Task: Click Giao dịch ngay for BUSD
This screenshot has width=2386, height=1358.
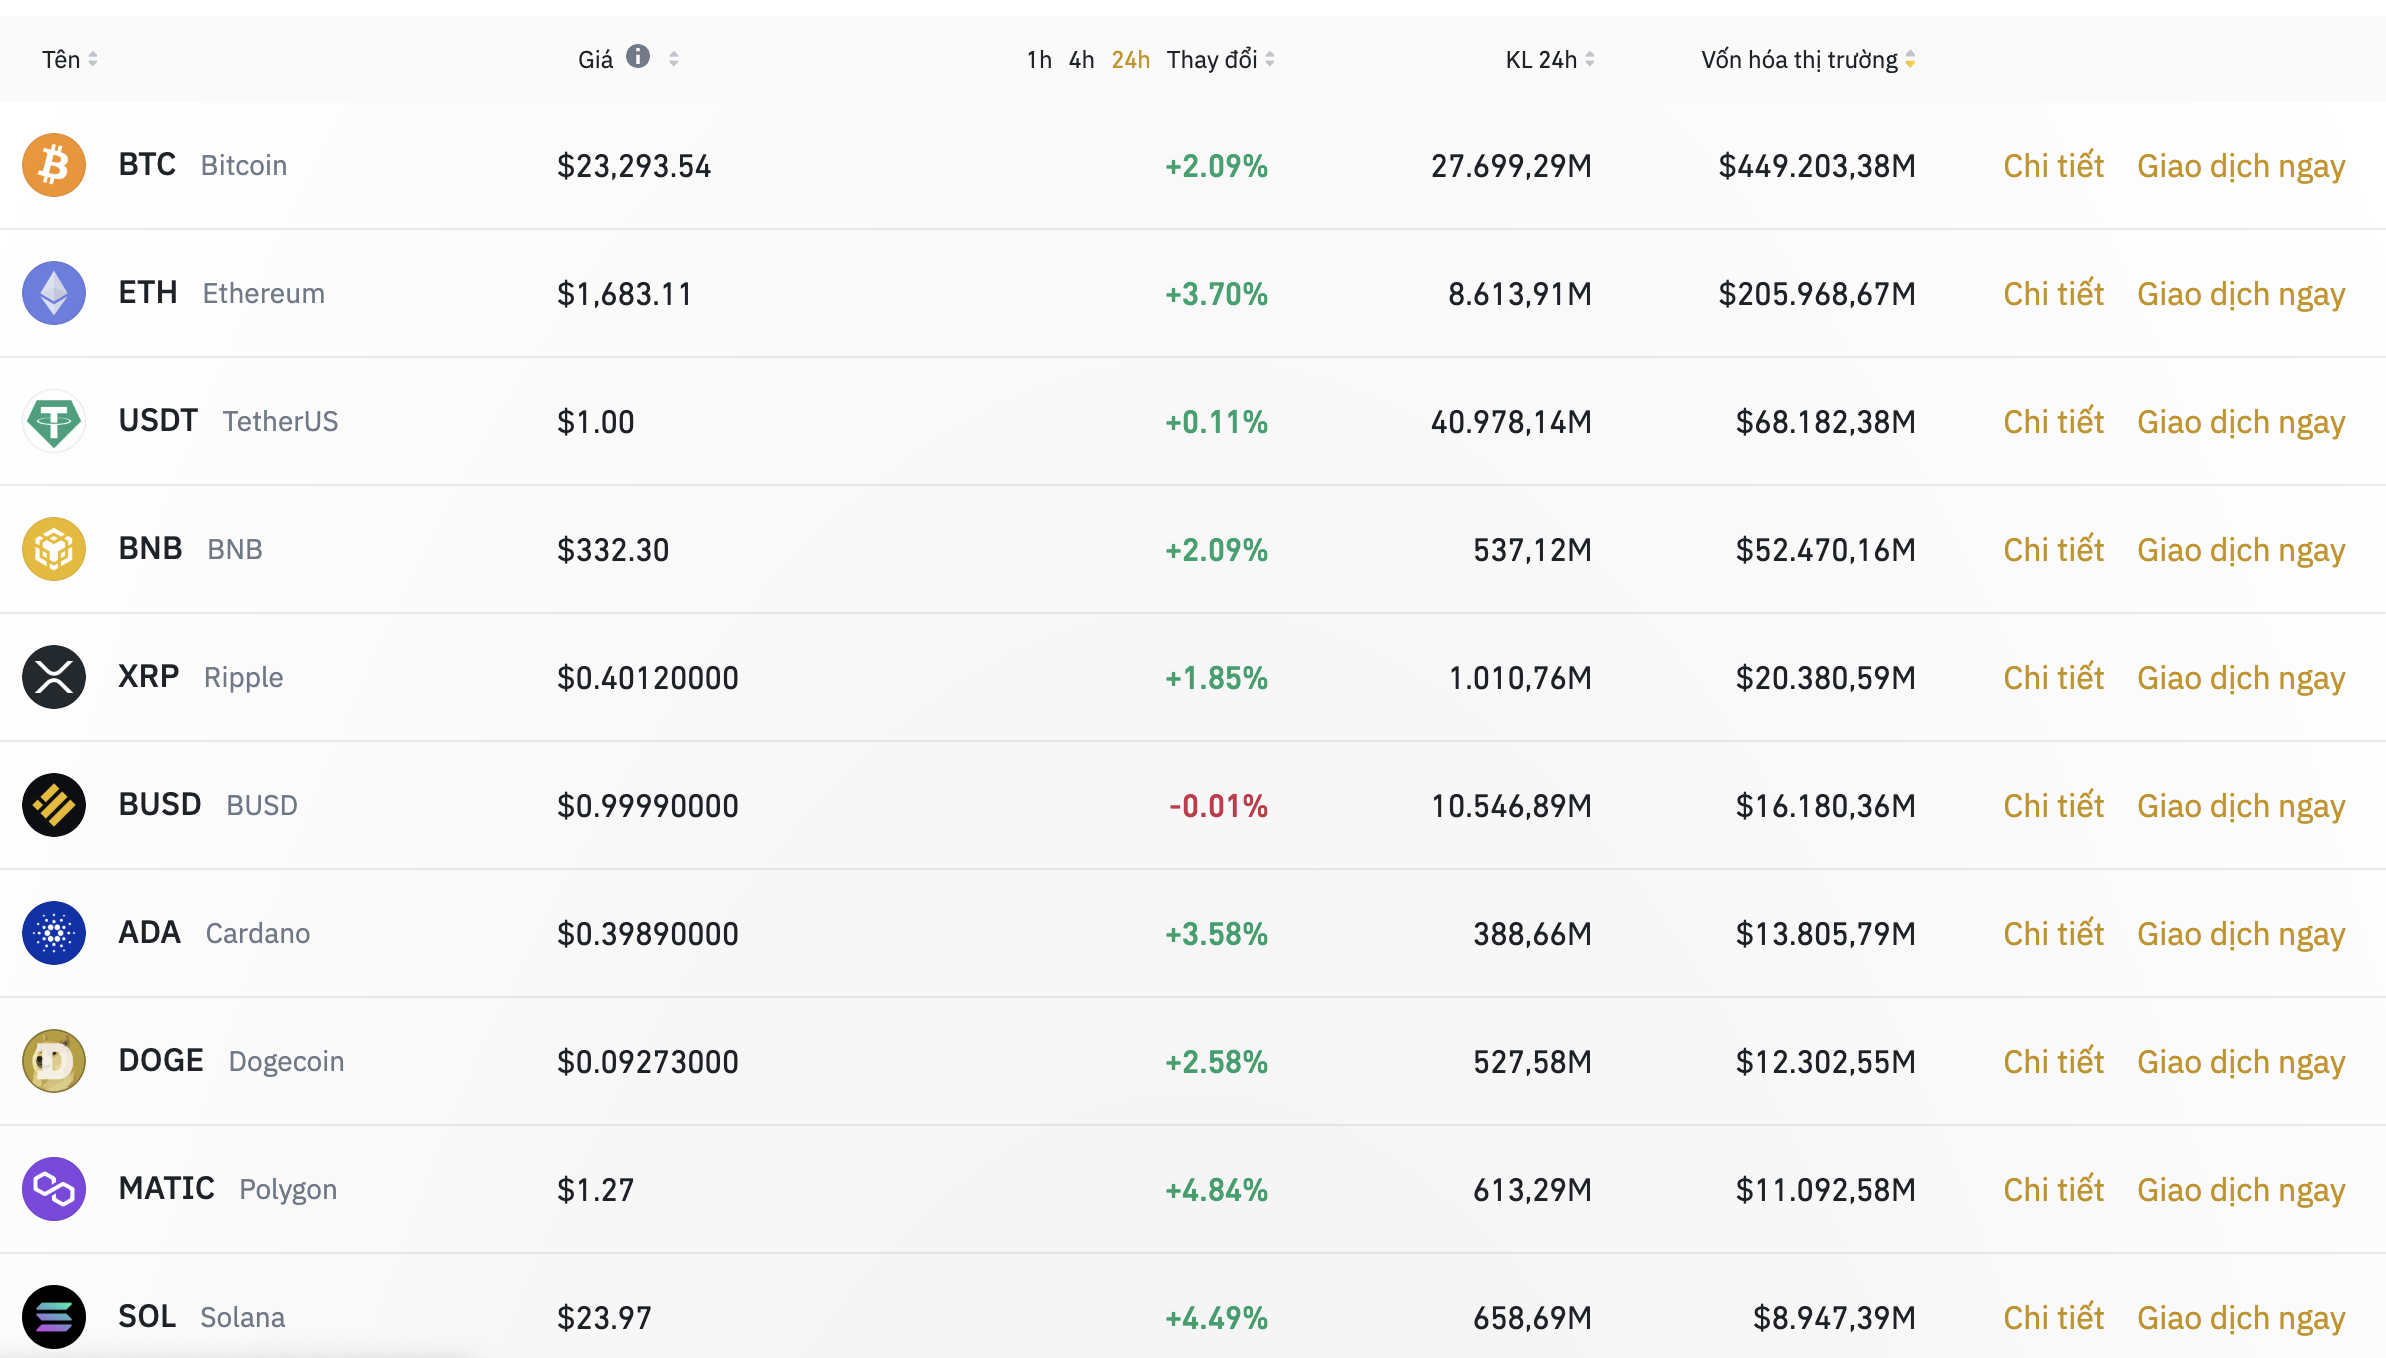Action: pyautogui.click(x=2241, y=806)
